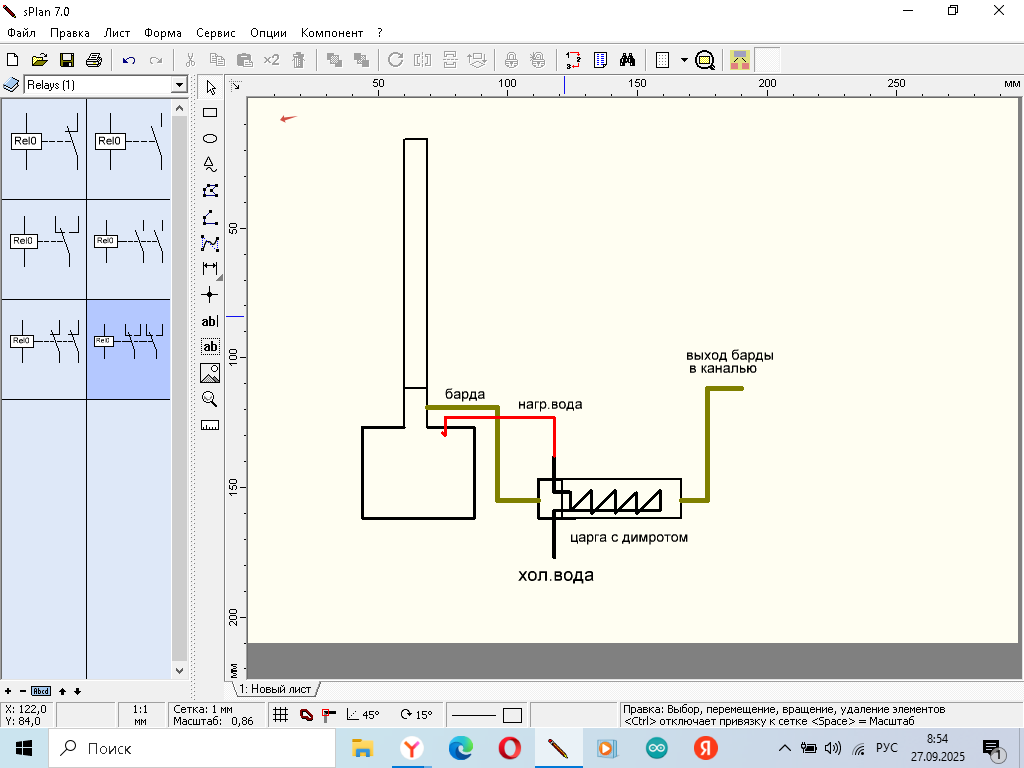Click the Save diskette icon
1024x768 pixels.
[x=67, y=60]
